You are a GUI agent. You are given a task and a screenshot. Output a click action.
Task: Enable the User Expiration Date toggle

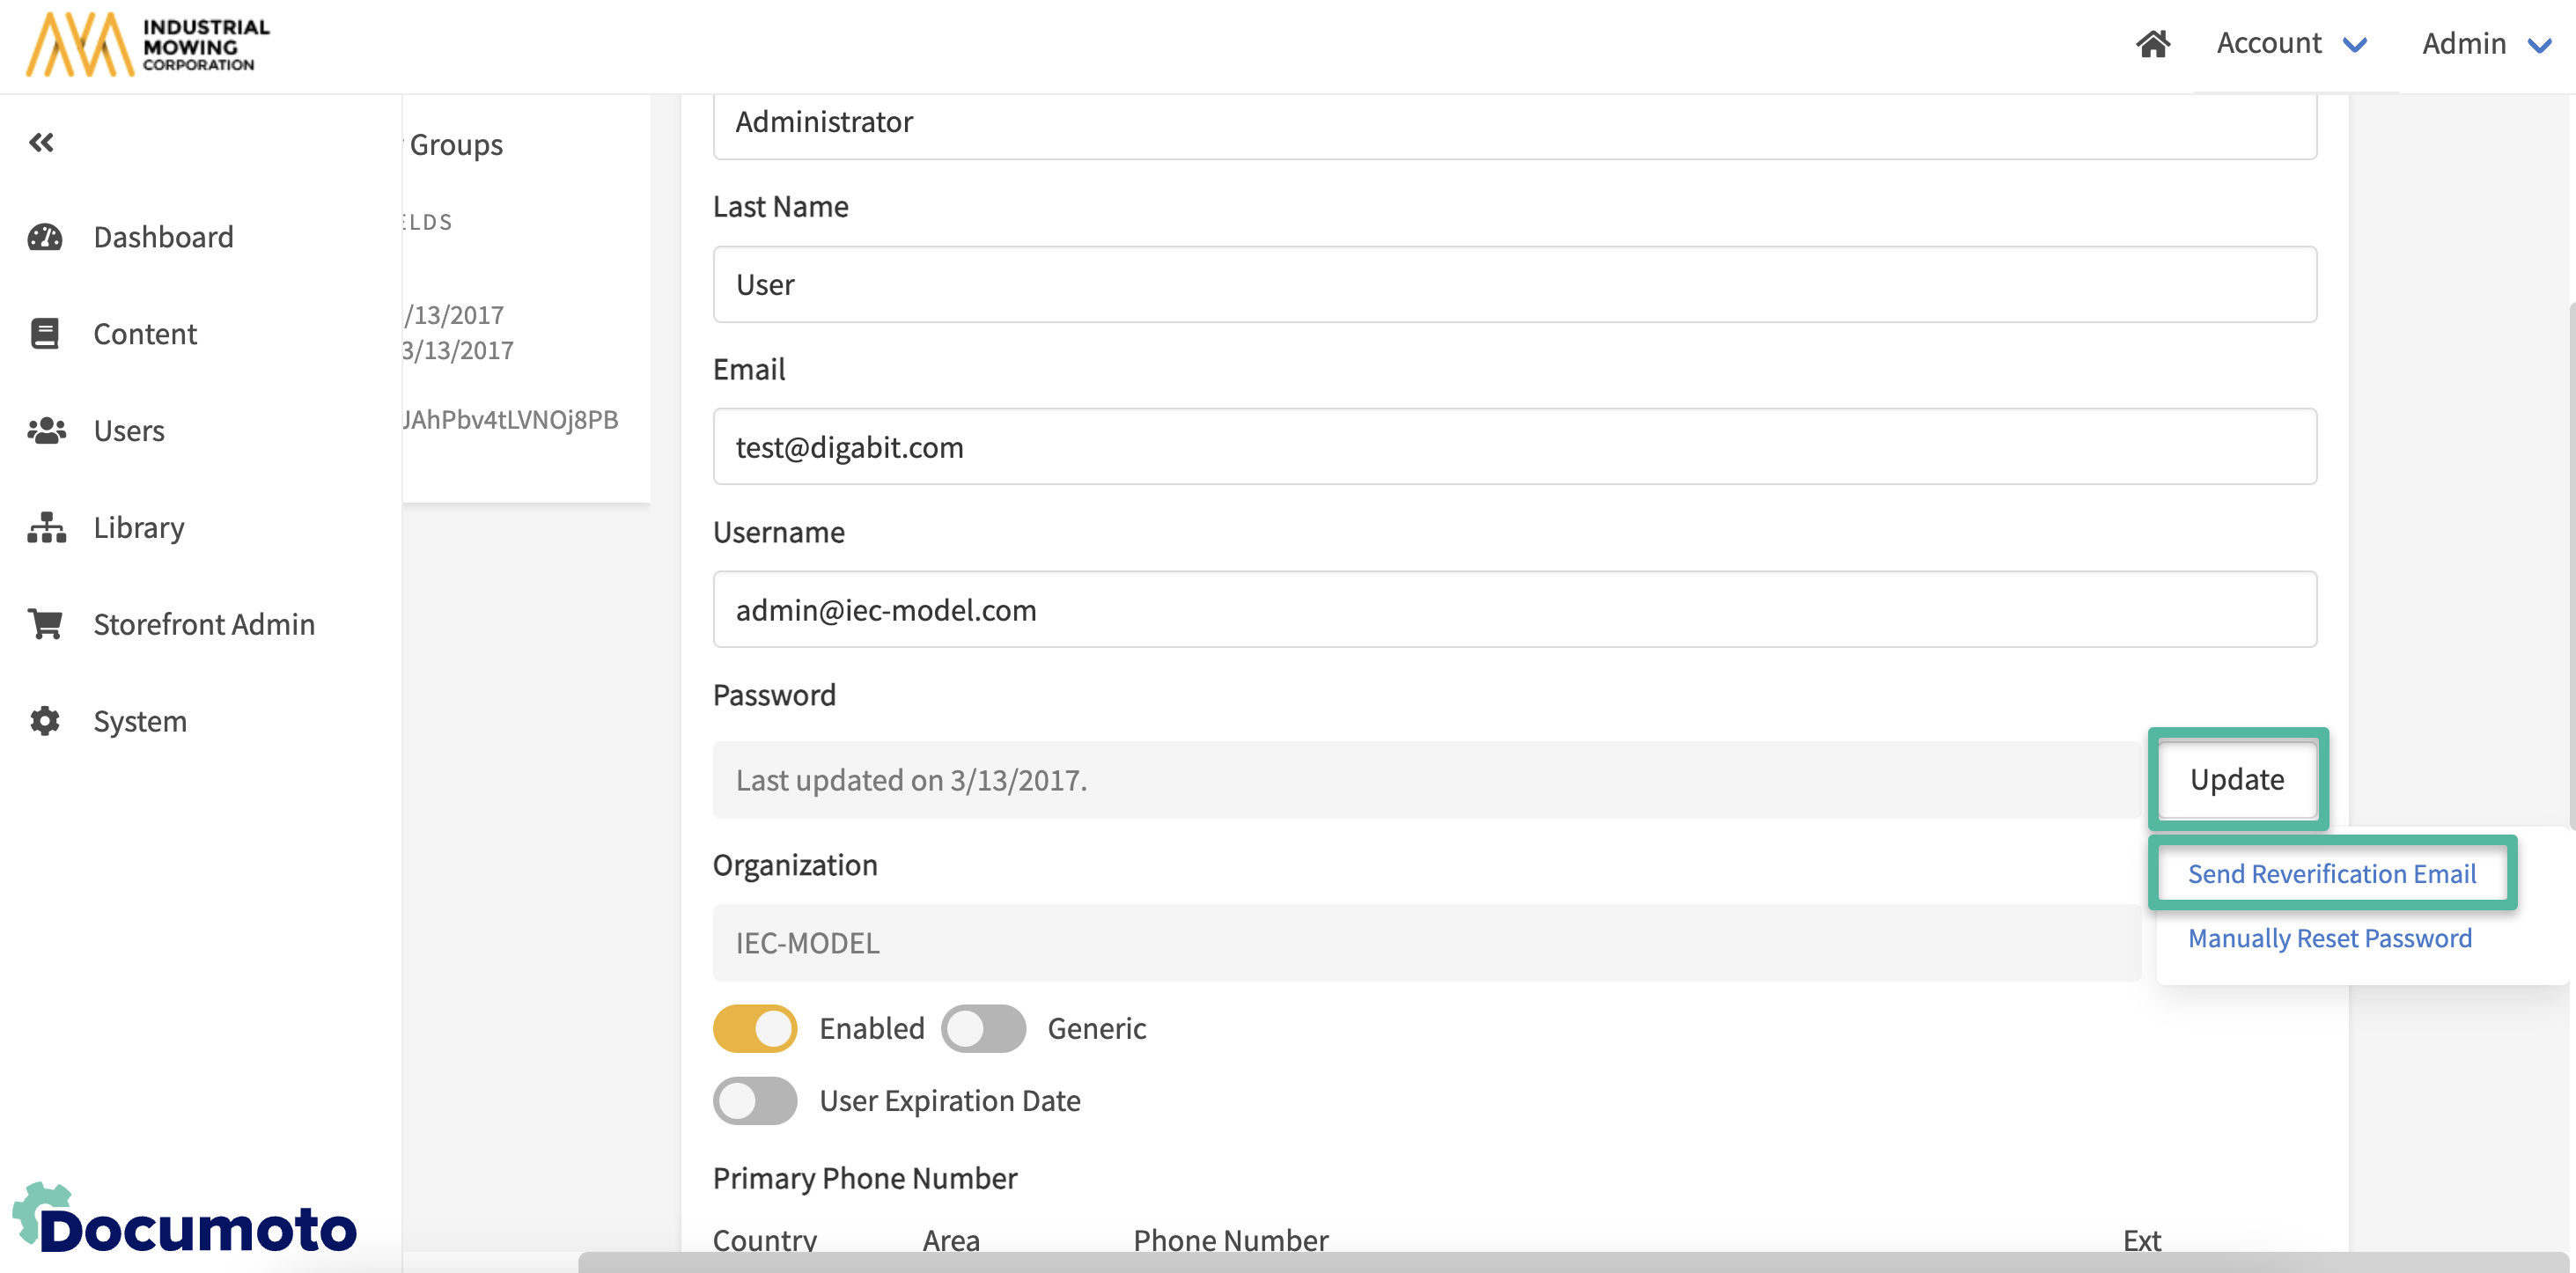click(x=755, y=1100)
